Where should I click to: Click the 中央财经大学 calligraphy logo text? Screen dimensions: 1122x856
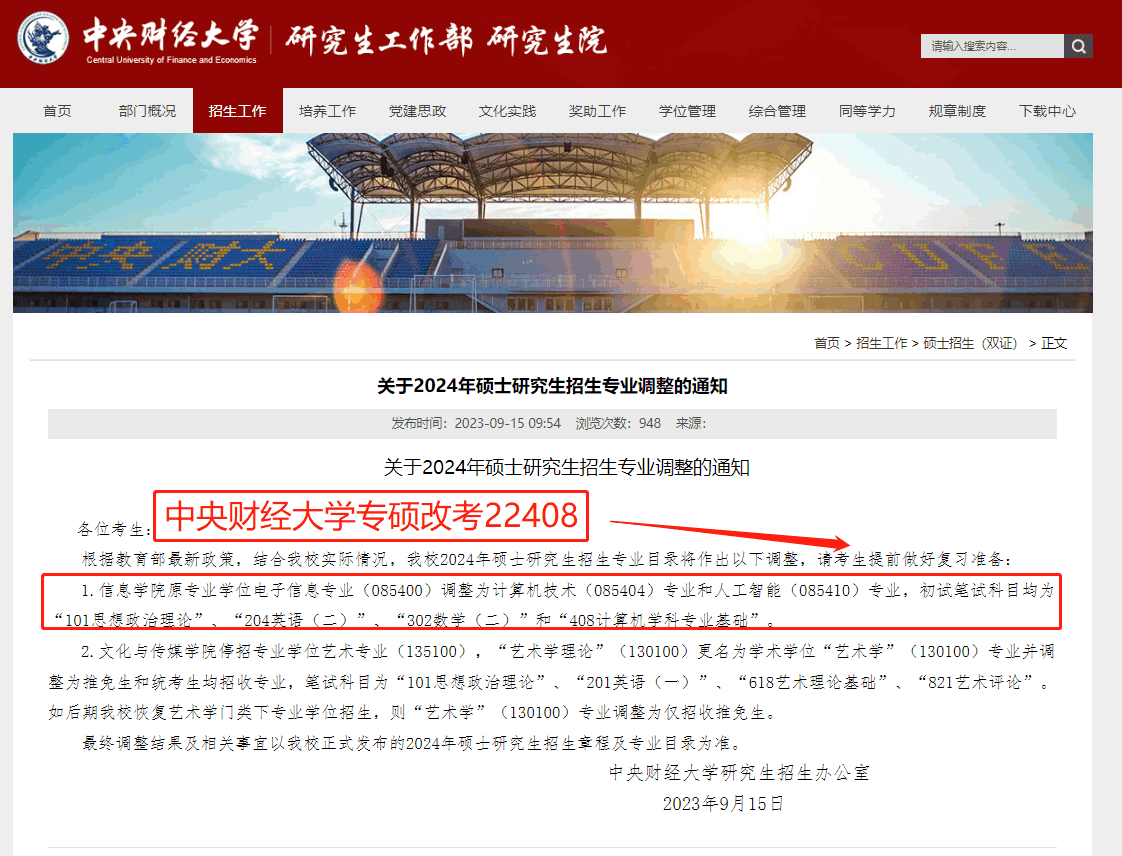click(171, 34)
